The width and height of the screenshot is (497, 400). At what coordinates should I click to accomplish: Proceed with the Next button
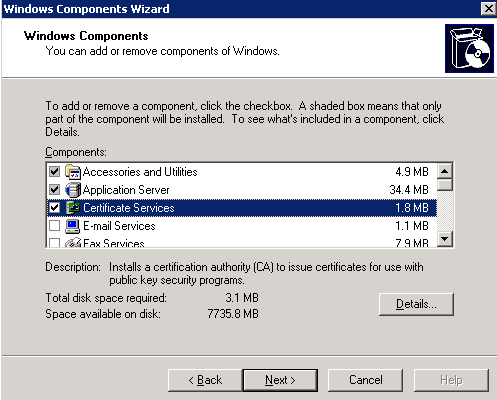tap(280, 380)
